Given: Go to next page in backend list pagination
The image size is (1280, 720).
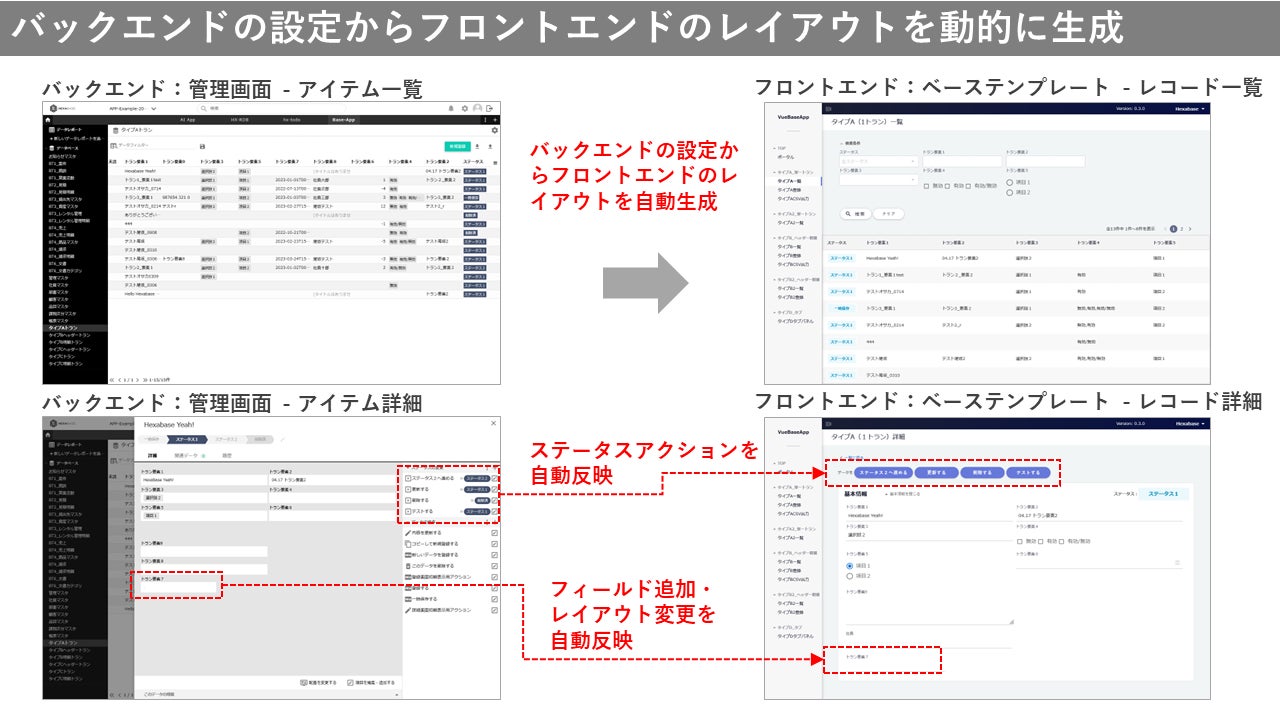Looking at the screenshot, I should click(x=137, y=380).
